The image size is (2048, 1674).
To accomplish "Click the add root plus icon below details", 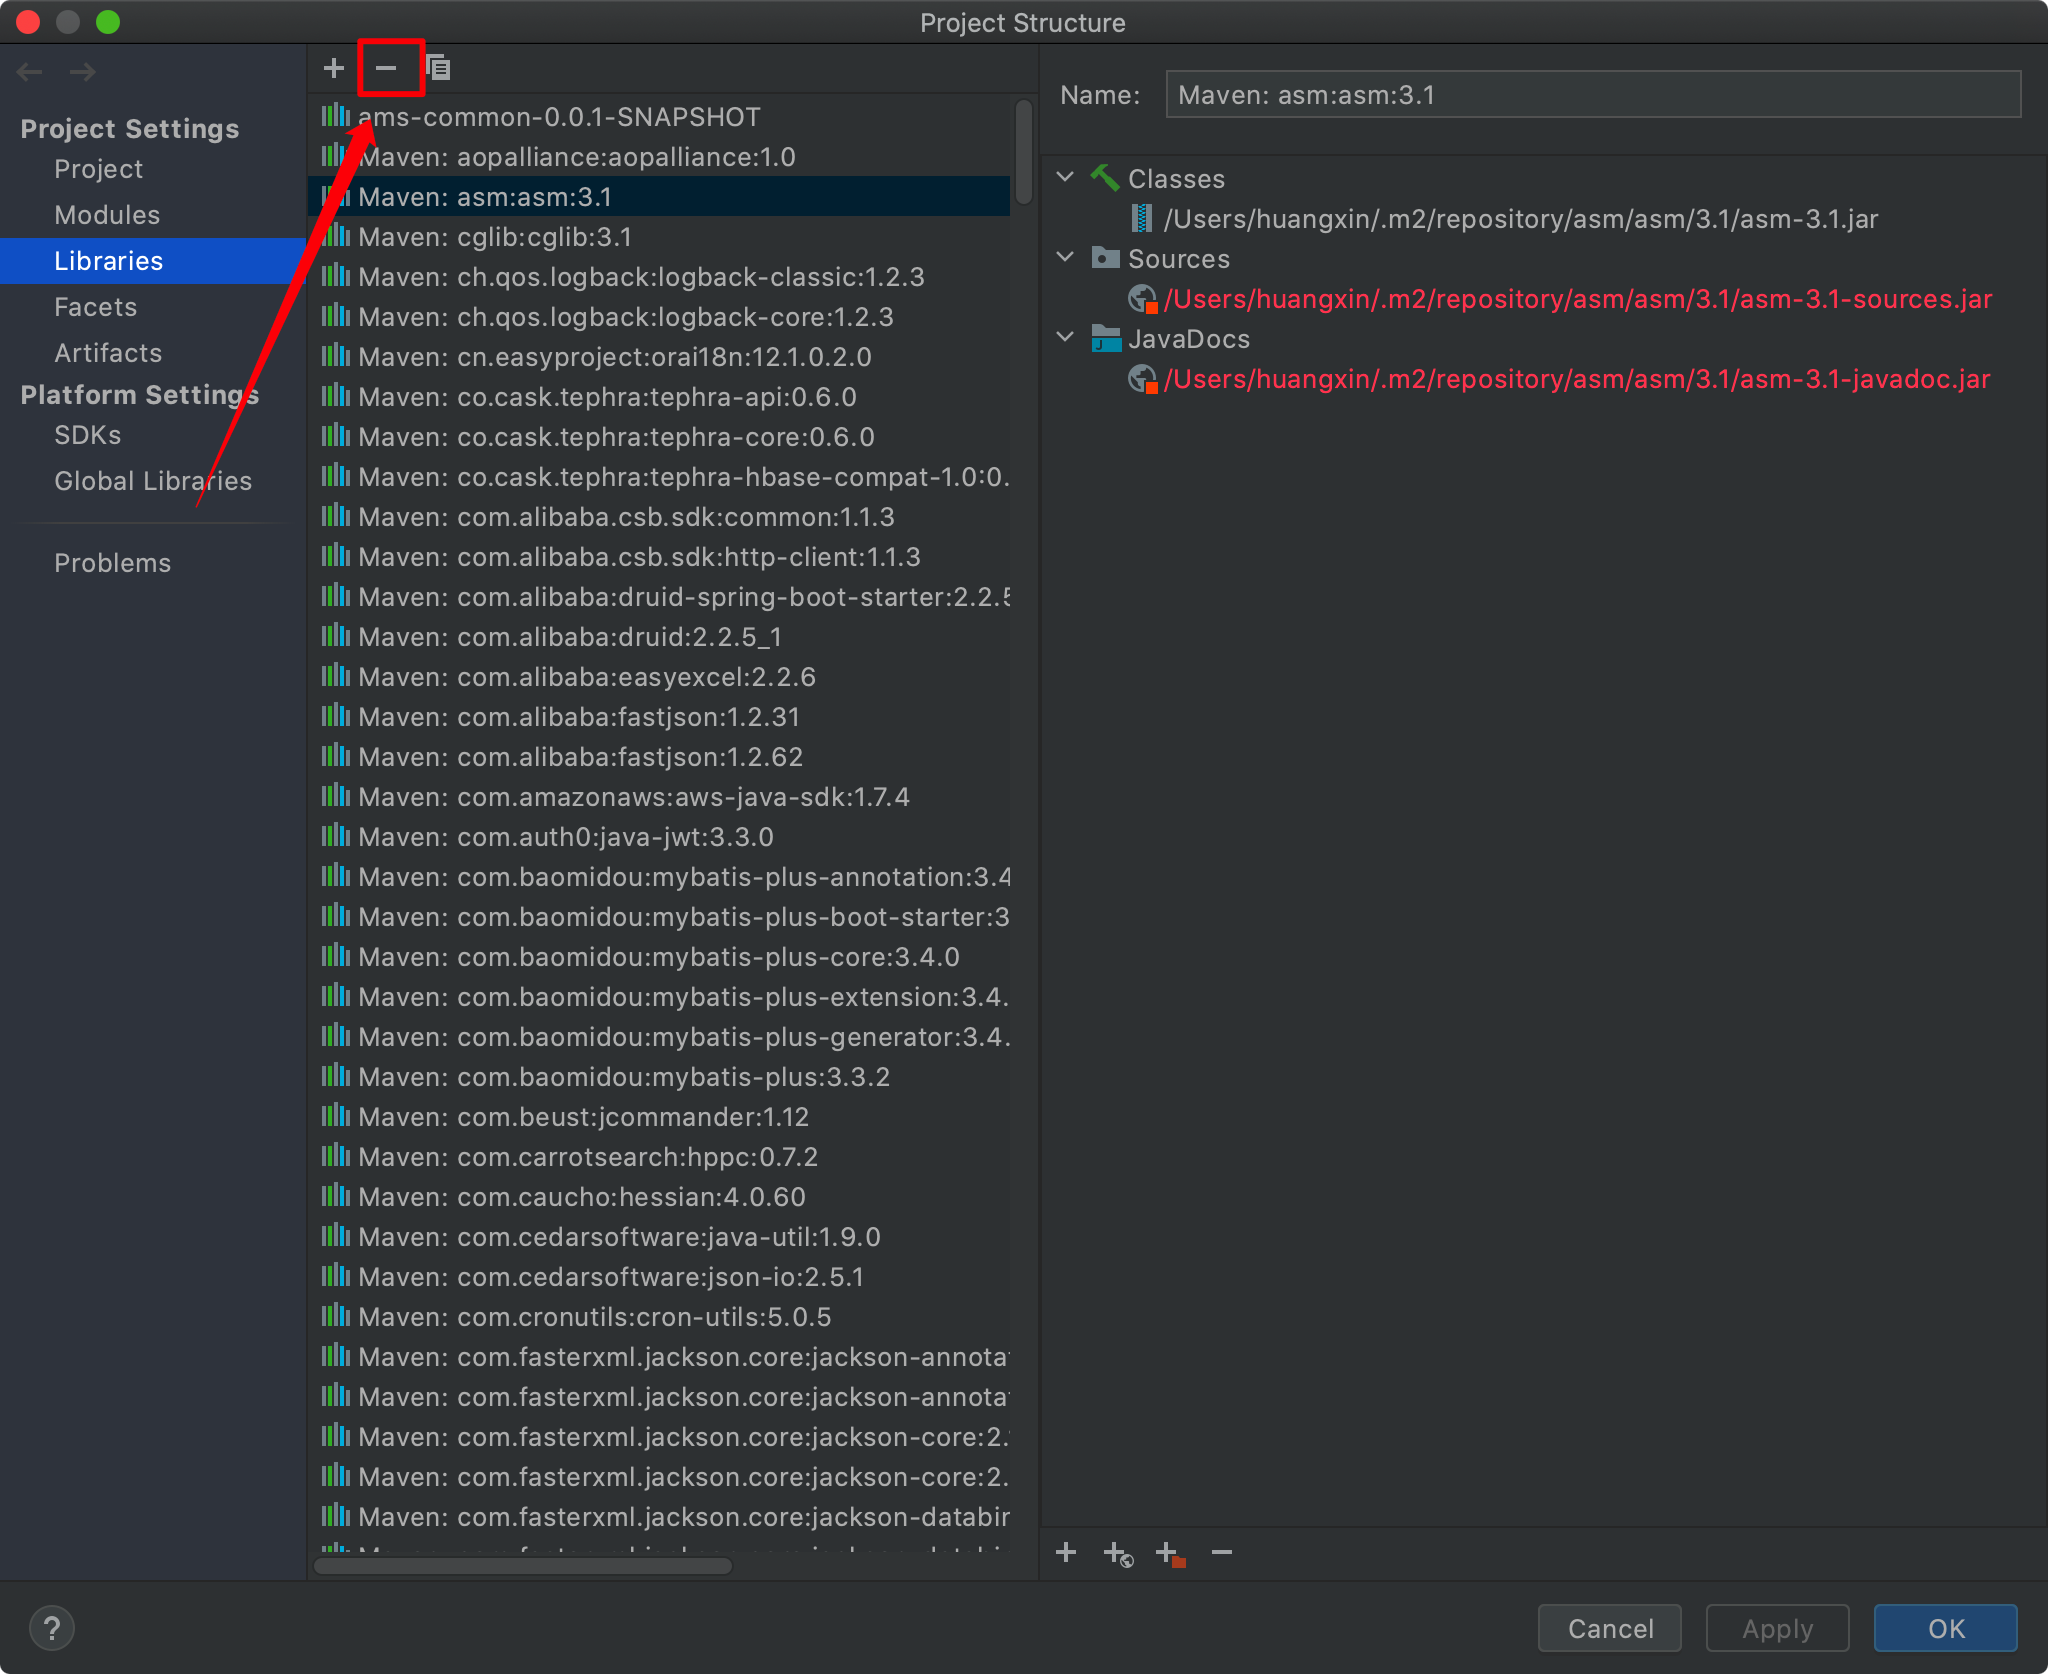I will pos(1066,1552).
